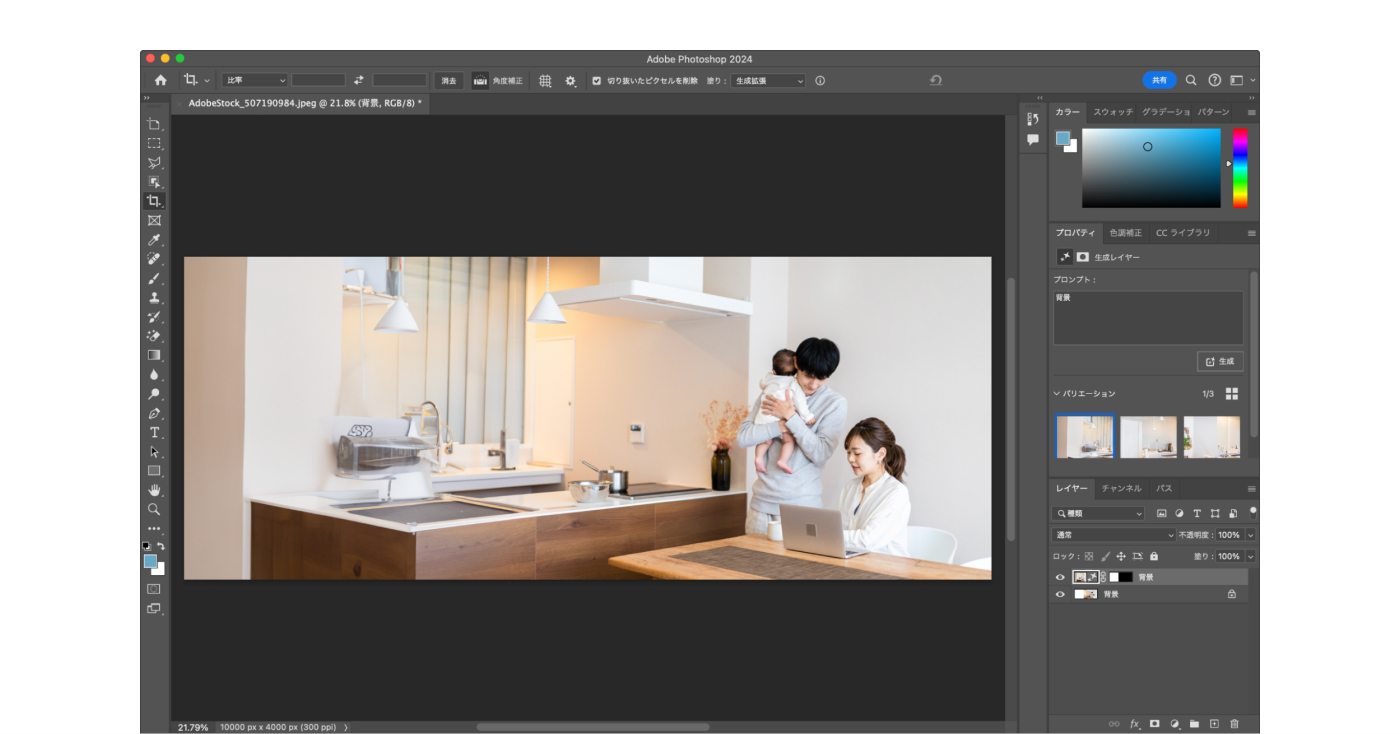Open the 比率 aspect ratio dropdown
Viewport: 1400px width, 734px height.
pyautogui.click(x=255, y=80)
